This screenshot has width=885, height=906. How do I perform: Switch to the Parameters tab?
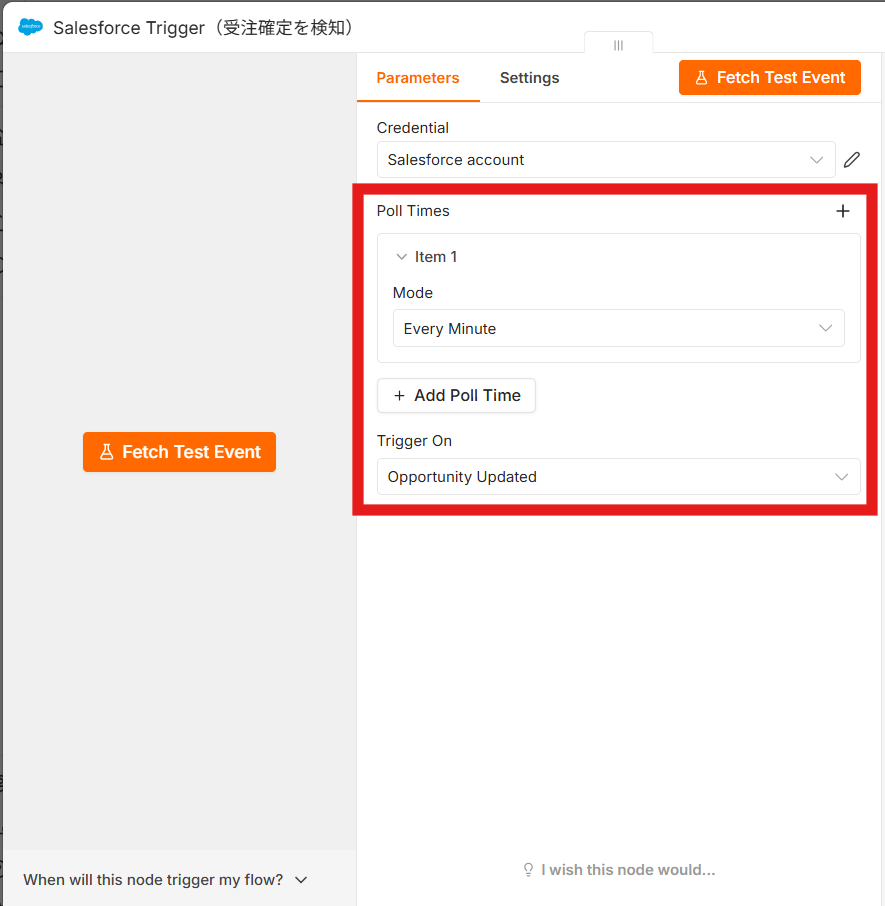(418, 78)
